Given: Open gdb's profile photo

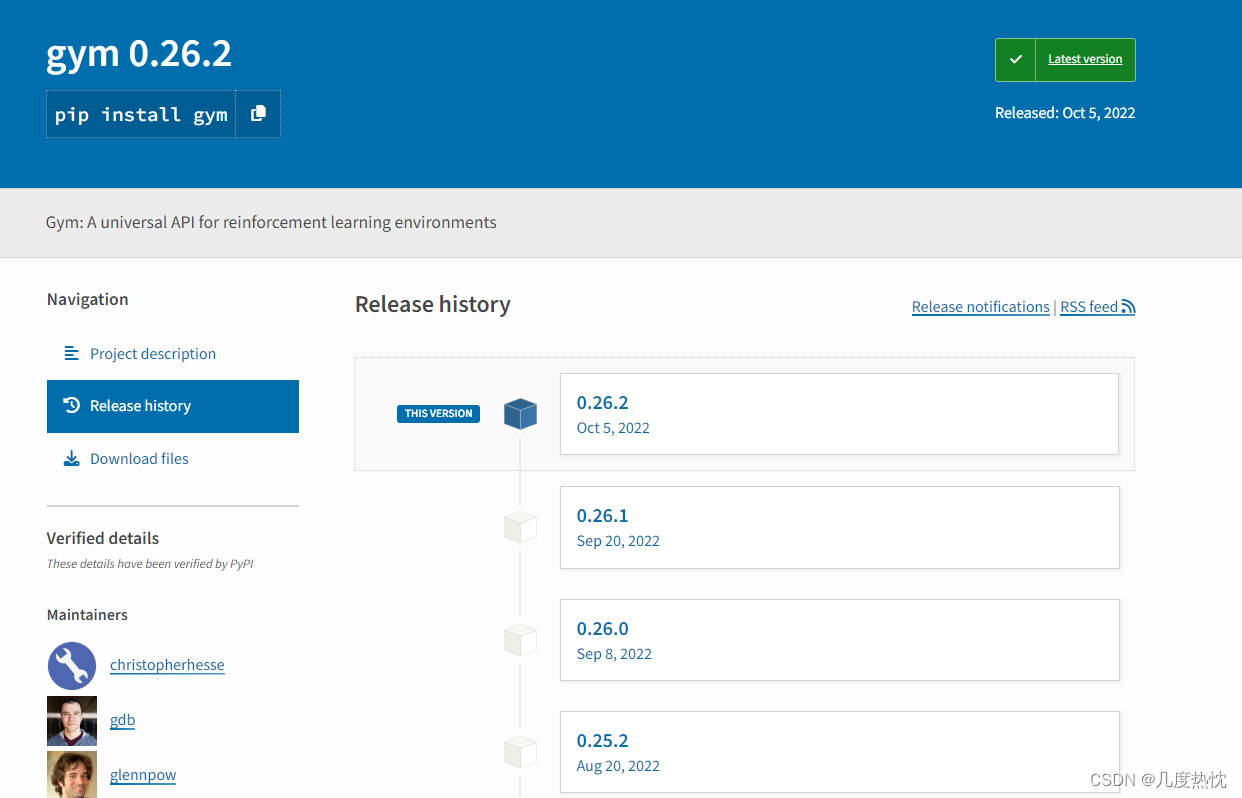Looking at the screenshot, I should [72, 721].
